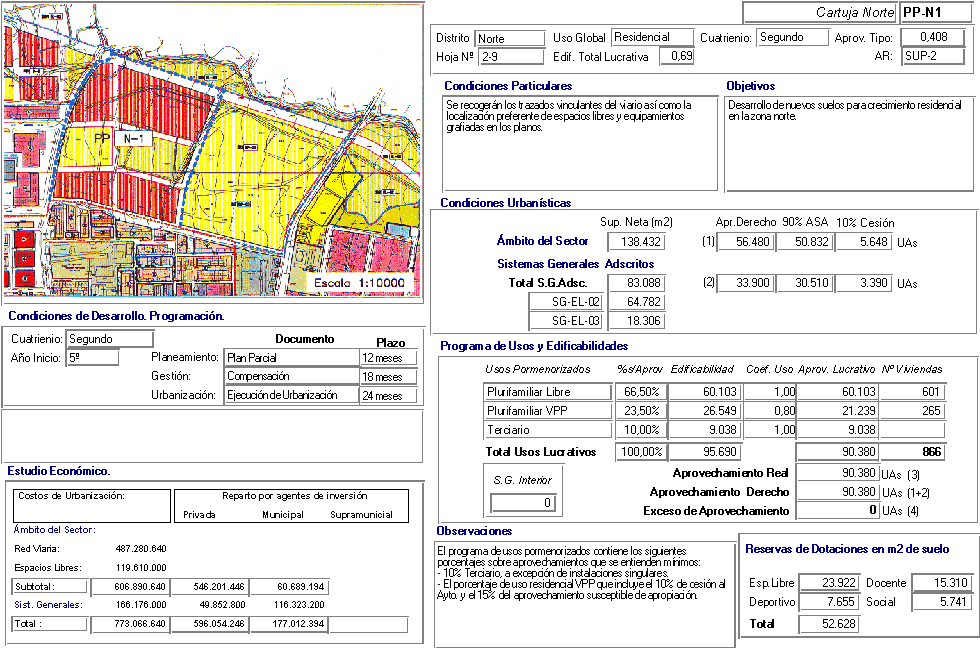Image resolution: width=980 pixels, height=648 pixels.
Task: Click the Distrito field showing Norte
Action: (x=504, y=38)
